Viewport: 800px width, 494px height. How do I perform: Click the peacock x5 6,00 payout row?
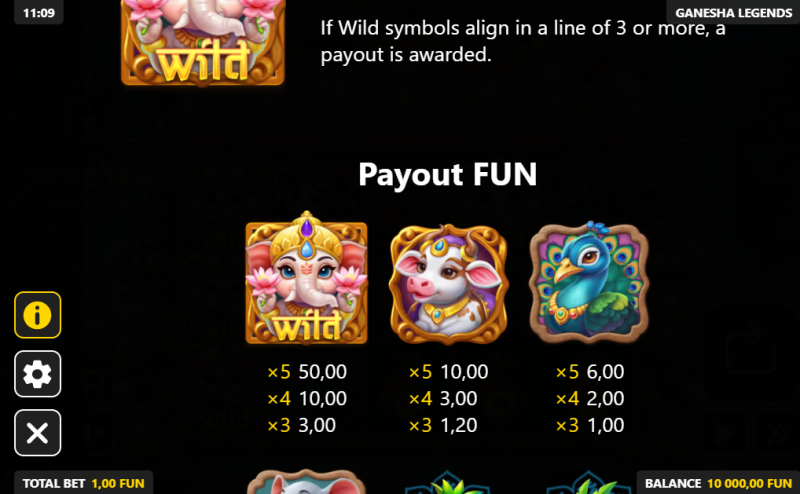click(589, 372)
